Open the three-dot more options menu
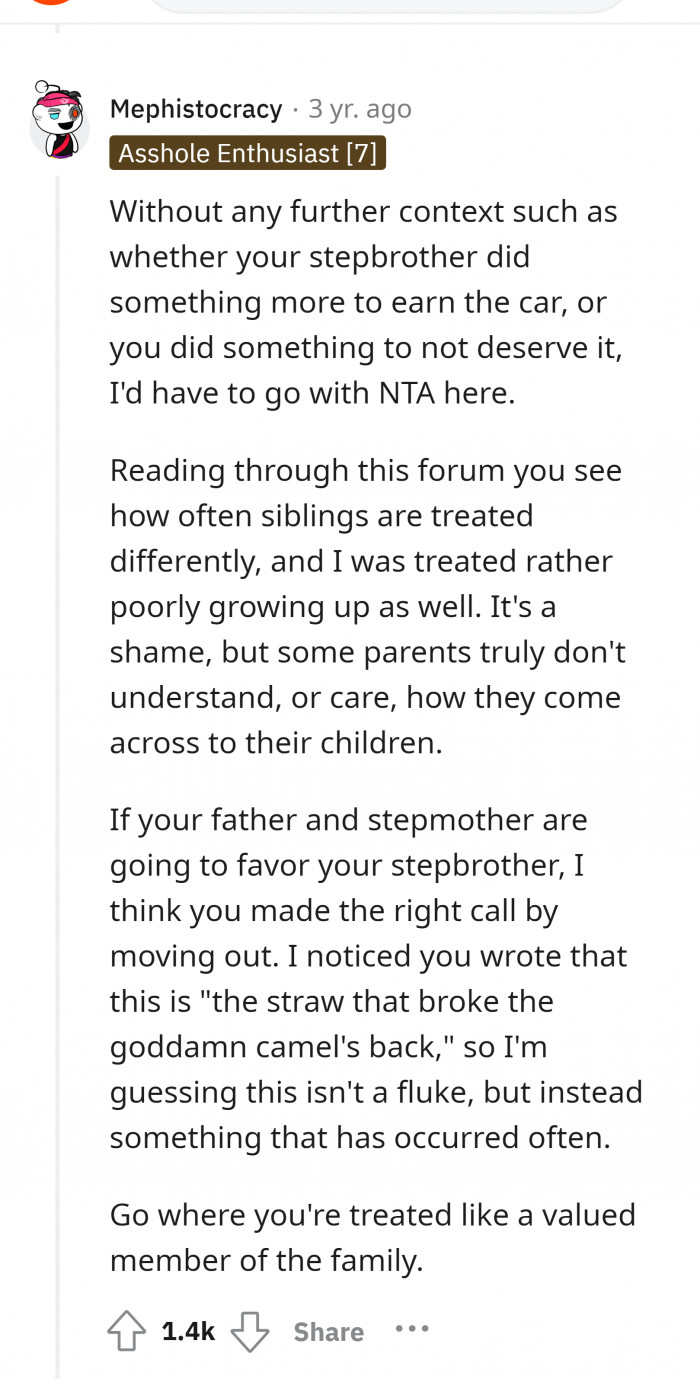The height and width of the screenshot is (1379, 700). point(412,1329)
